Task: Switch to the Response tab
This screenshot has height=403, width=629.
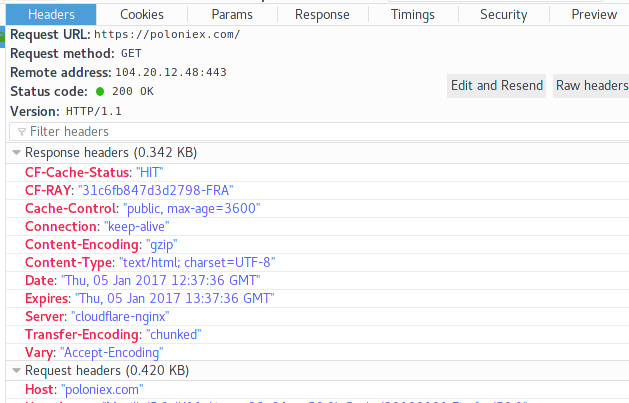Action: tap(323, 14)
